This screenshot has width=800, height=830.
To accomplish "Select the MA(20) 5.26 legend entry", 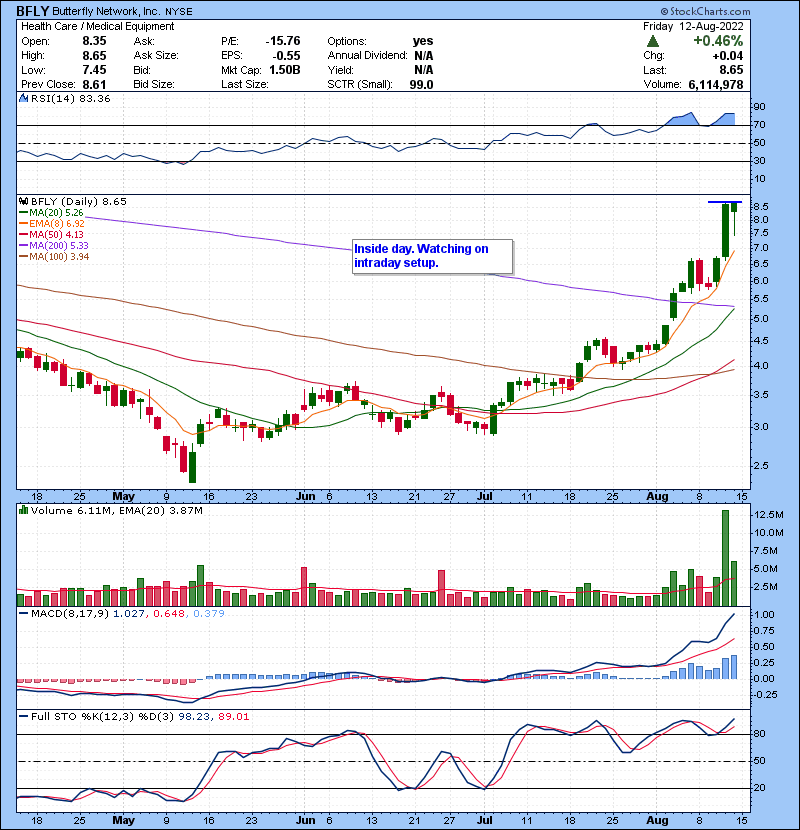I will click(x=52, y=213).
